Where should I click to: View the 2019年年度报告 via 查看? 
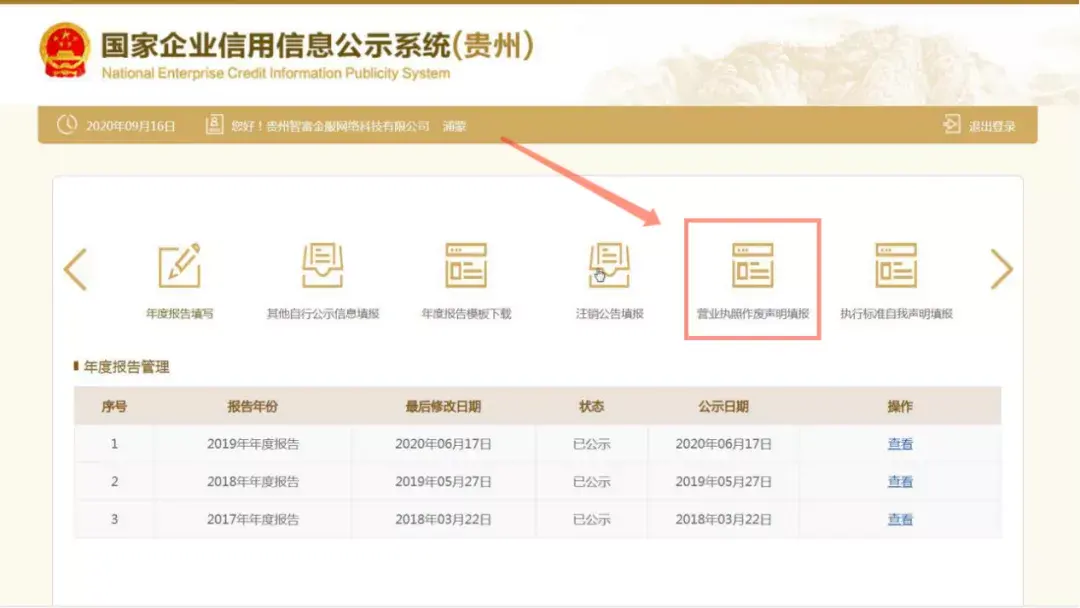pyautogui.click(x=900, y=444)
